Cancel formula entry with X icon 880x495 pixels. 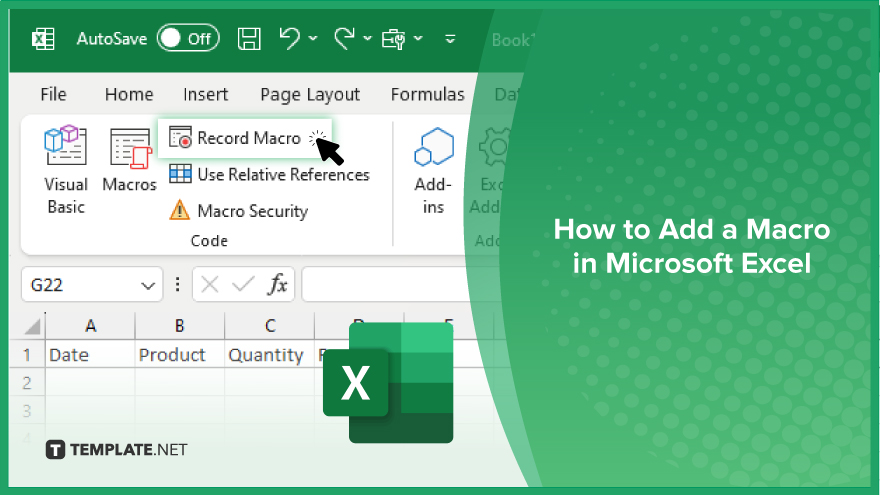[x=210, y=285]
